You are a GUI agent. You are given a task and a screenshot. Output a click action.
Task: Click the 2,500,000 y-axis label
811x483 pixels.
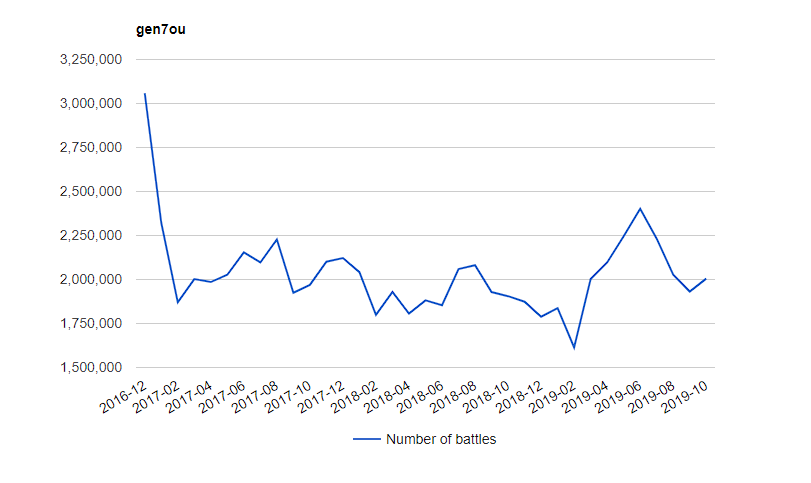click(91, 192)
